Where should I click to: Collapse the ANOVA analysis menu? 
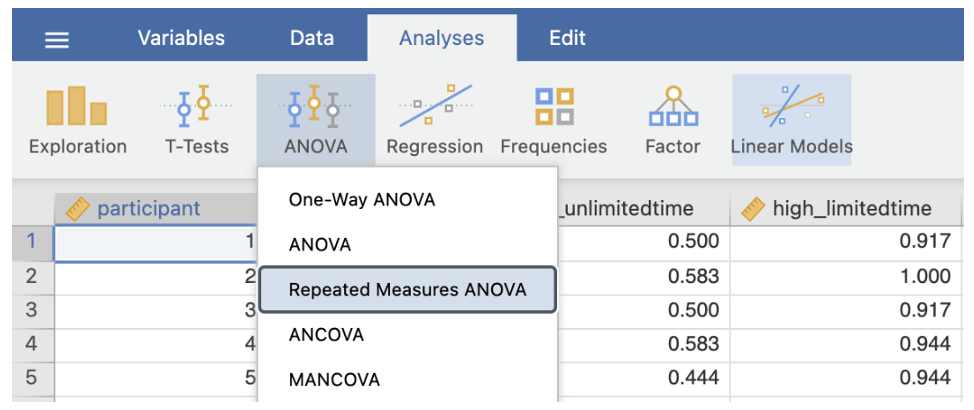click(315, 119)
